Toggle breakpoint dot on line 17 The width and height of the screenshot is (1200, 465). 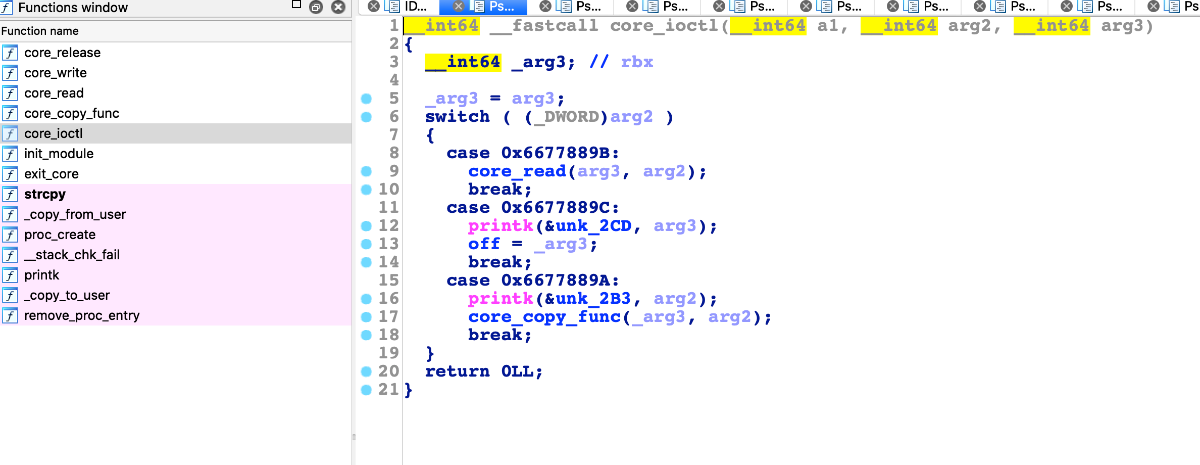366,316
